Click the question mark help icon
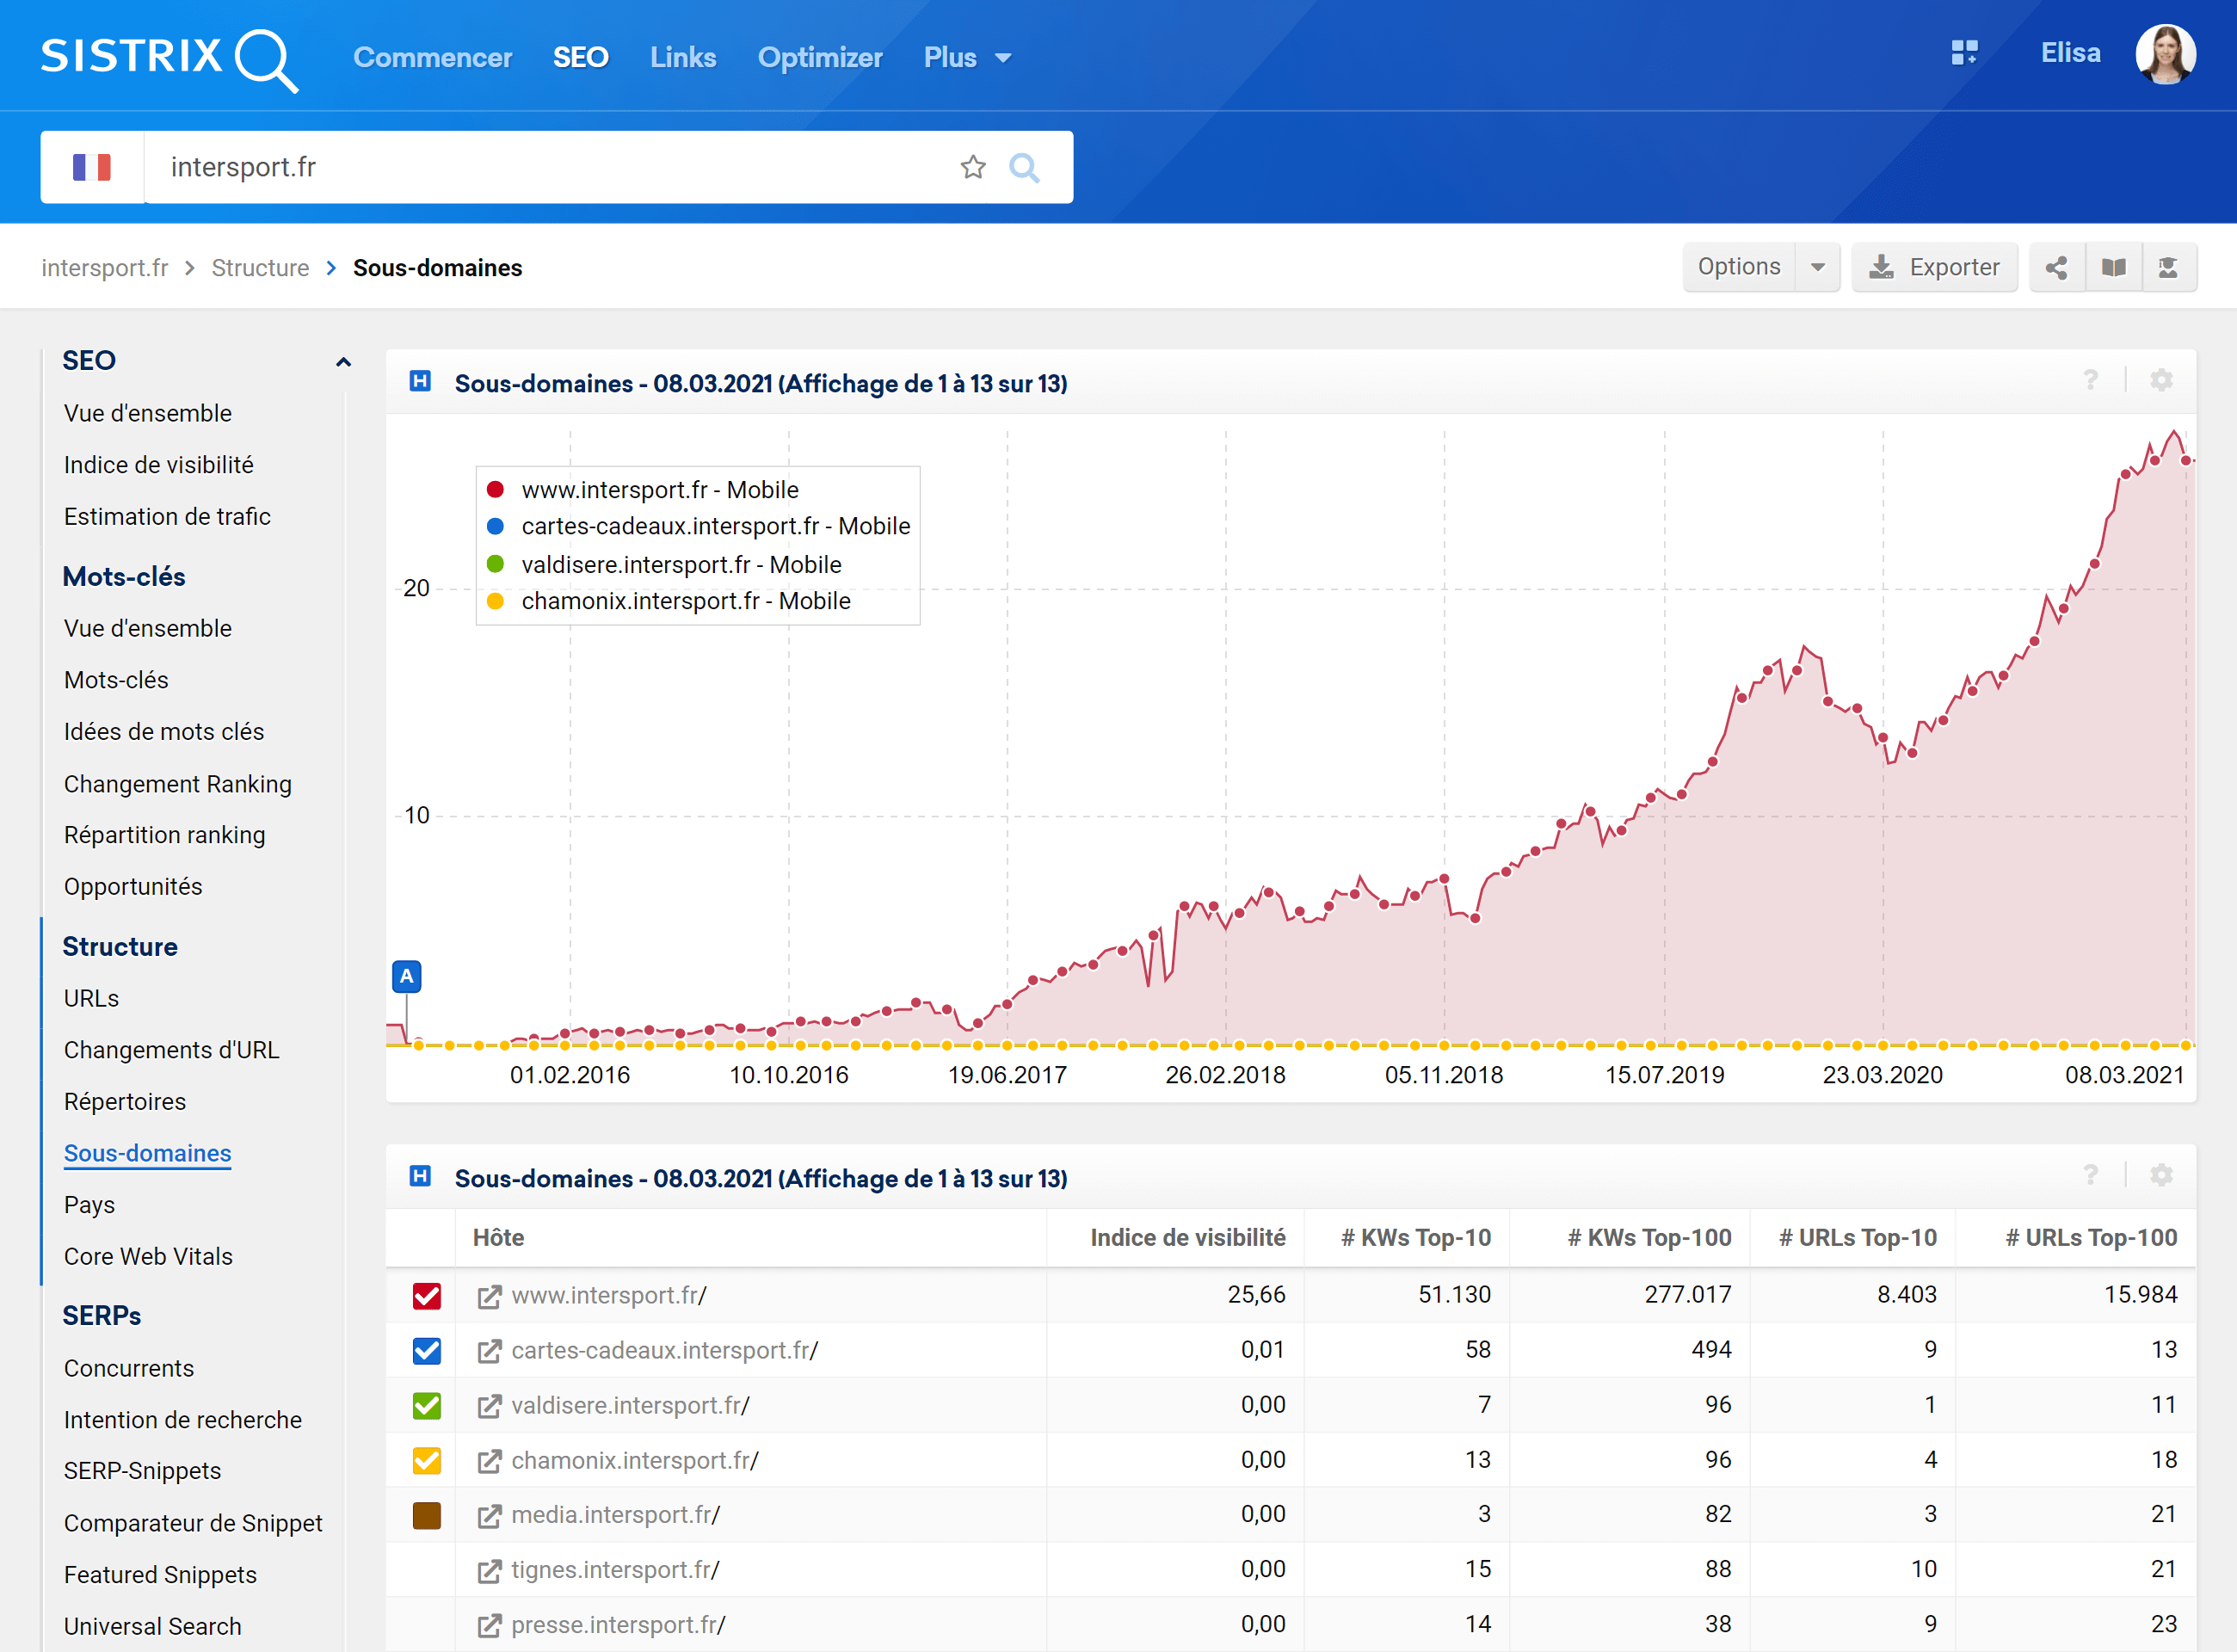 tap(2091, 382)
